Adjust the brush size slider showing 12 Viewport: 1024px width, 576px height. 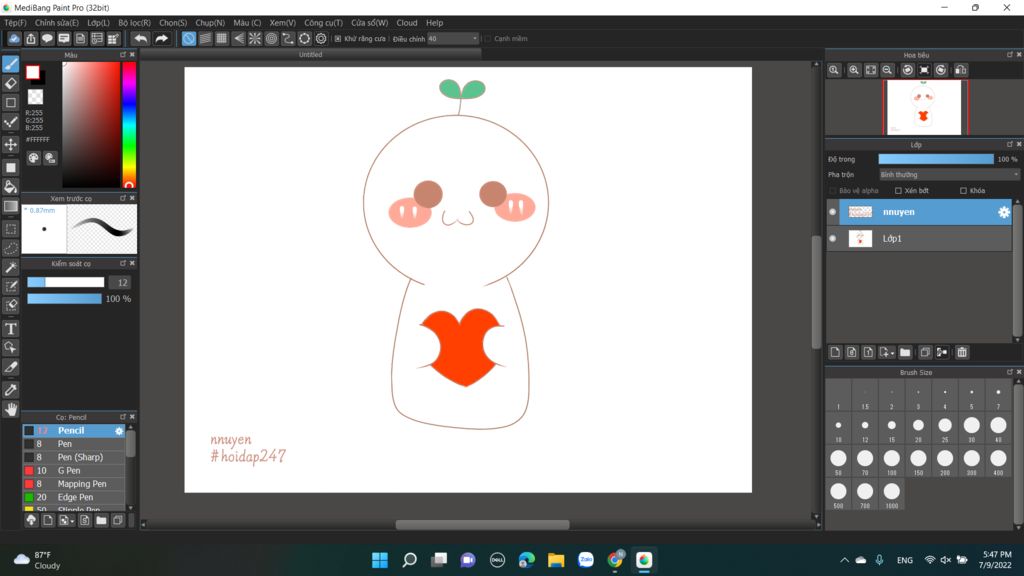[x=65, y=282]
